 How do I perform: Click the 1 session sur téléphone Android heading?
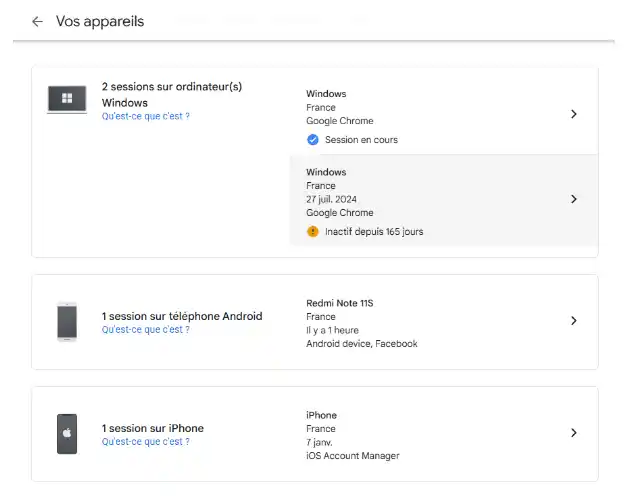click(x=182, y=316)
